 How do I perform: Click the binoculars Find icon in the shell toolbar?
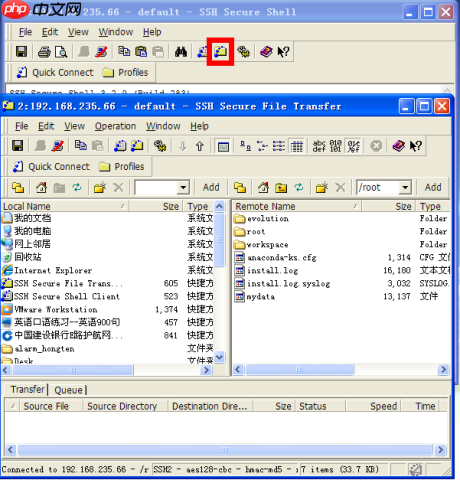coord(181,52)
